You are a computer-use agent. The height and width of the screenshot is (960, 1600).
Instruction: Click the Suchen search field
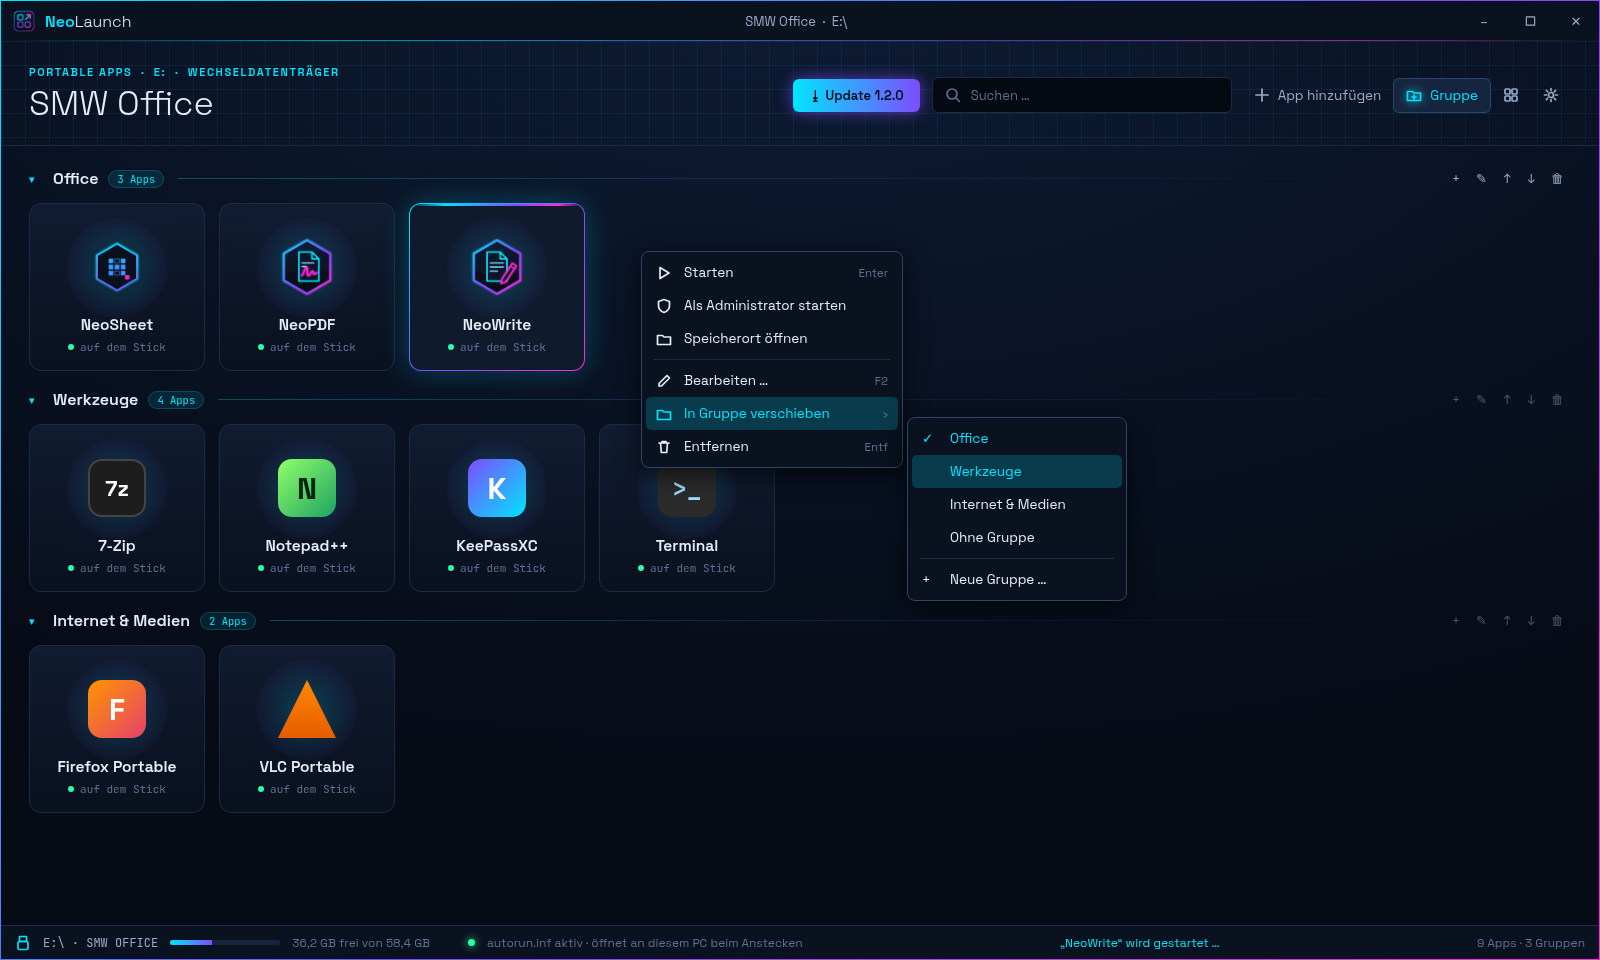pos(1082,95)
